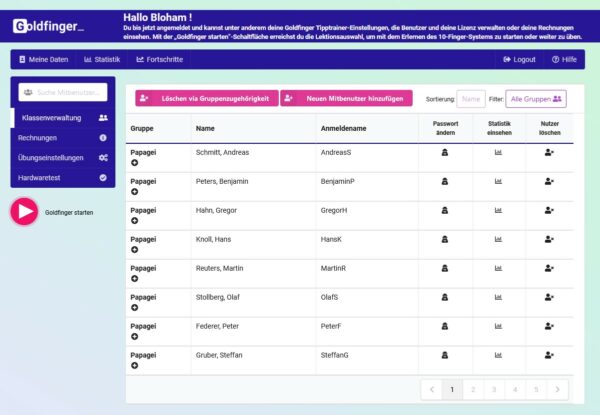This screenshot has height=415, width=600.
Task: Click password change icon for Schmitt, Andreas
Action: [445, 153]
